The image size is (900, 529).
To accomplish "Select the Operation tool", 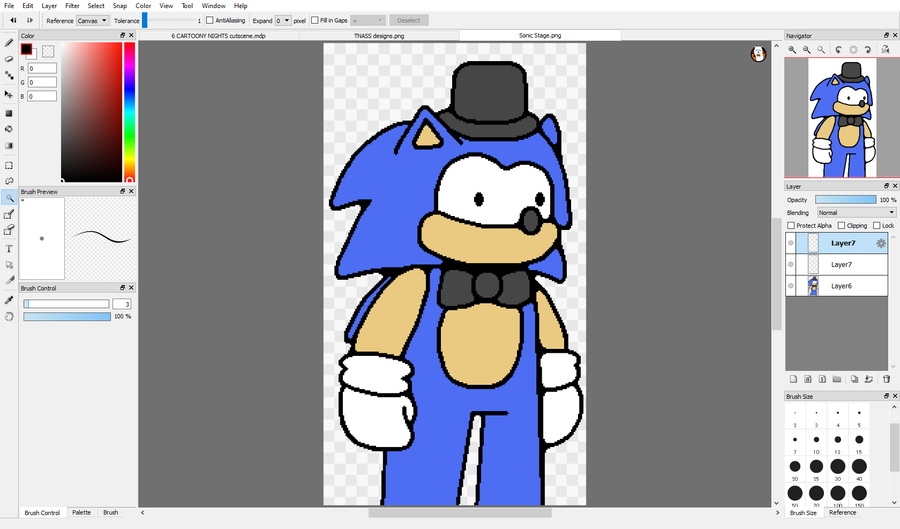I will pyautogui.click(x=9, y=264).
